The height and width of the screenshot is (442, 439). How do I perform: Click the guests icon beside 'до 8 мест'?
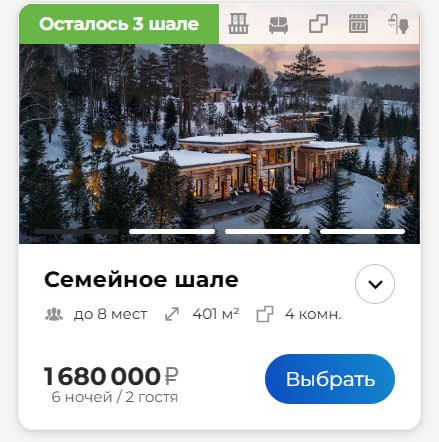pos(54,314)
